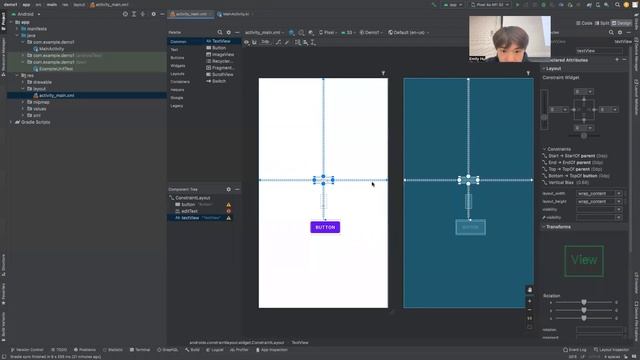Switch to Design view mode
Screen dimensions: 640x360
pyautogui.click(x=622, y=23)
